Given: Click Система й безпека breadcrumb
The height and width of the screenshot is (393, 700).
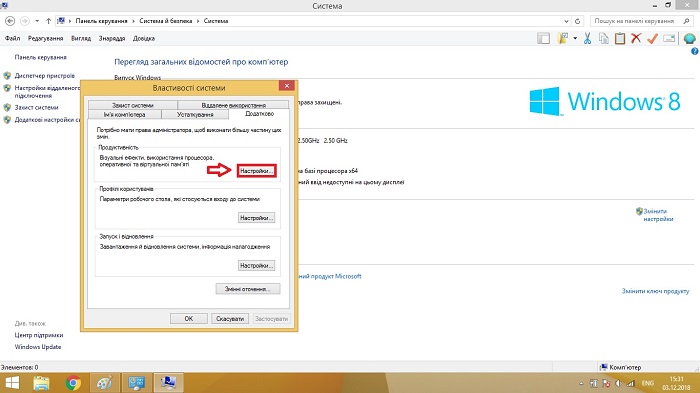Looking at the screenshot, I should [x=166, y=21].
